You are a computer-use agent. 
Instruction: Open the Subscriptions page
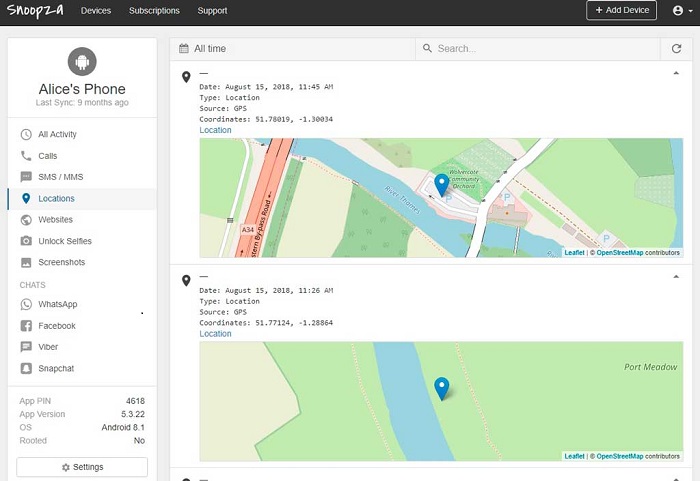154,11
